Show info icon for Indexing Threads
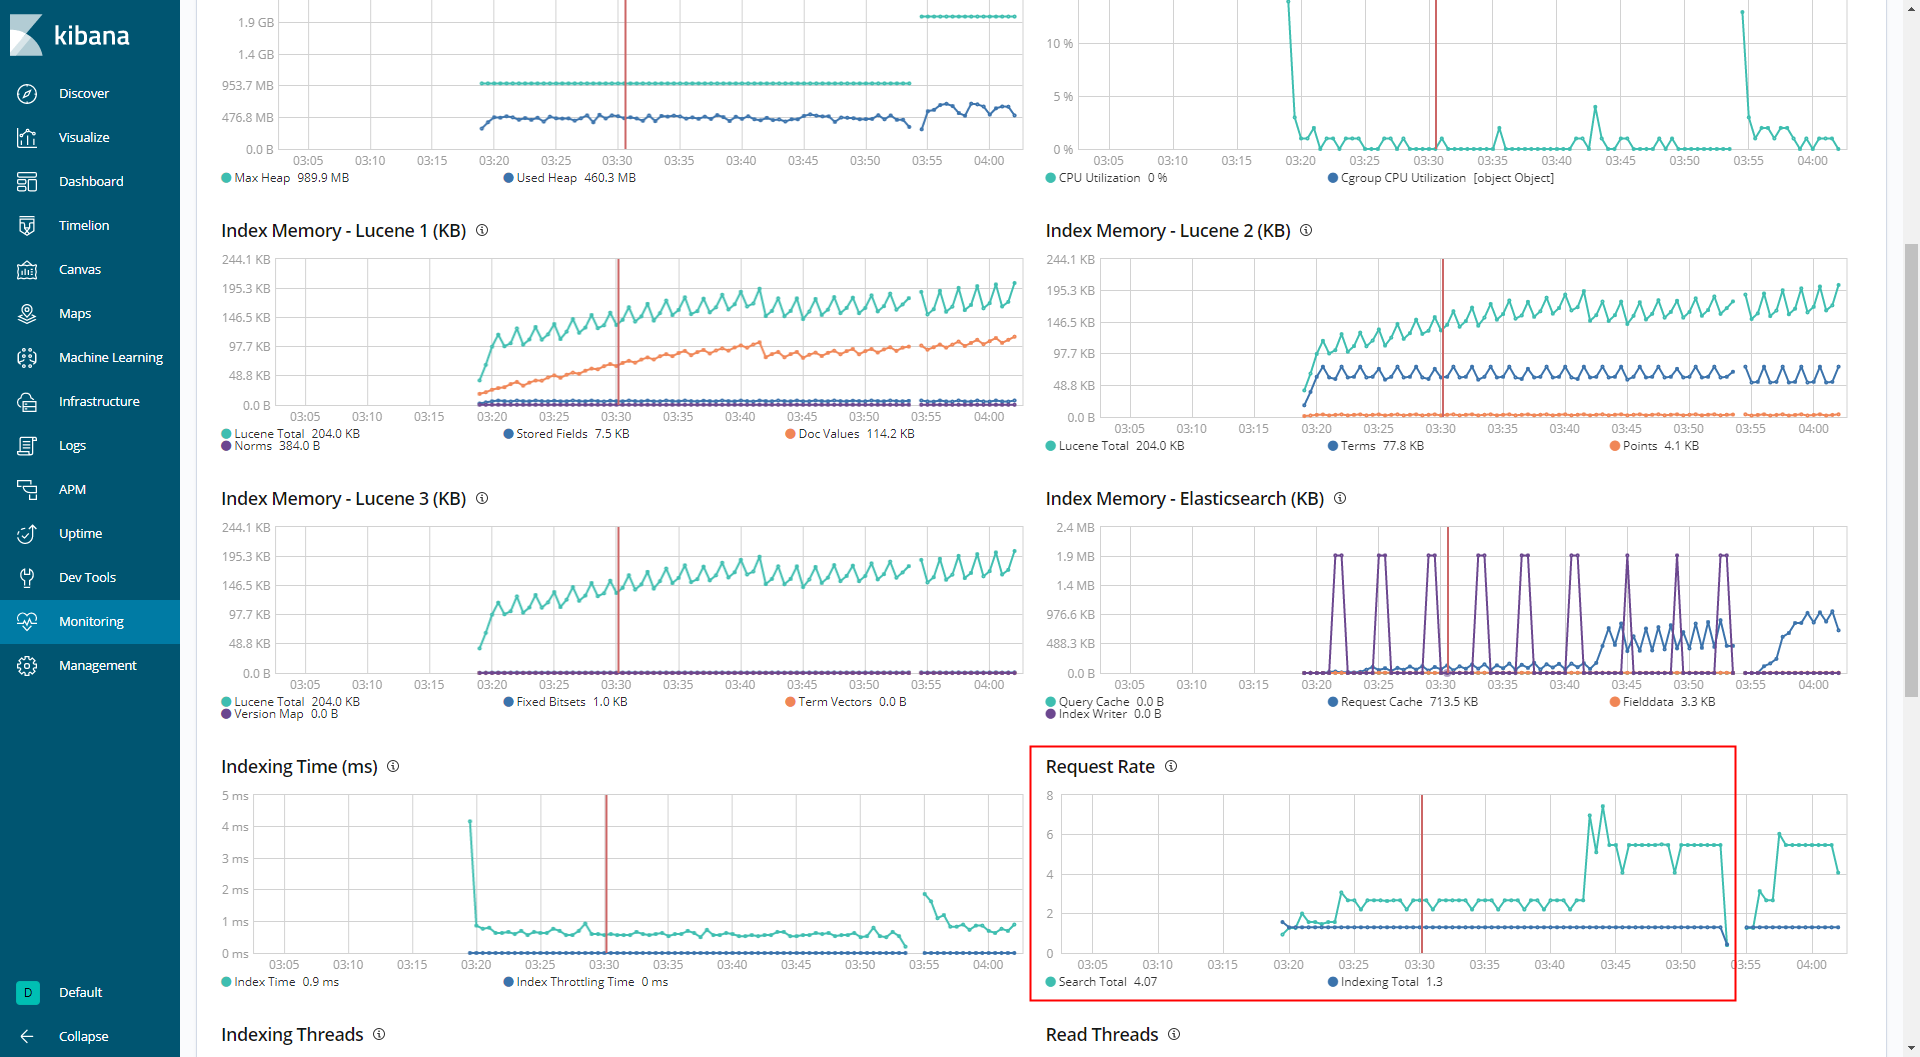 [379, 1034]
